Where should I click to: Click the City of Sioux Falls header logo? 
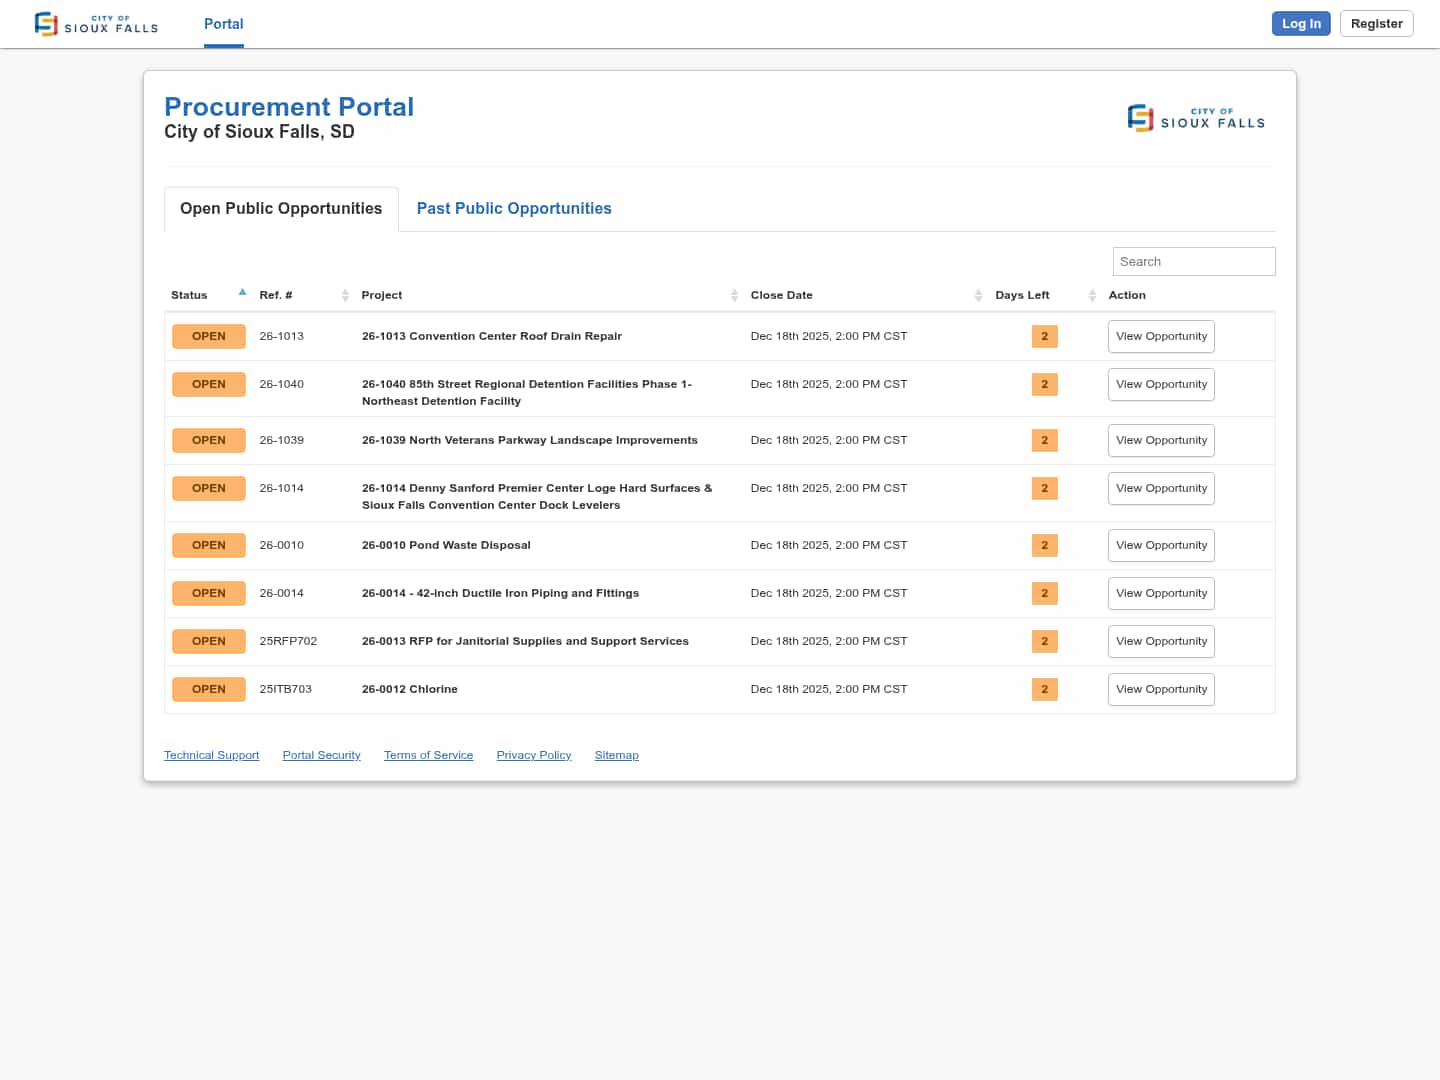(x=96, y=24)
